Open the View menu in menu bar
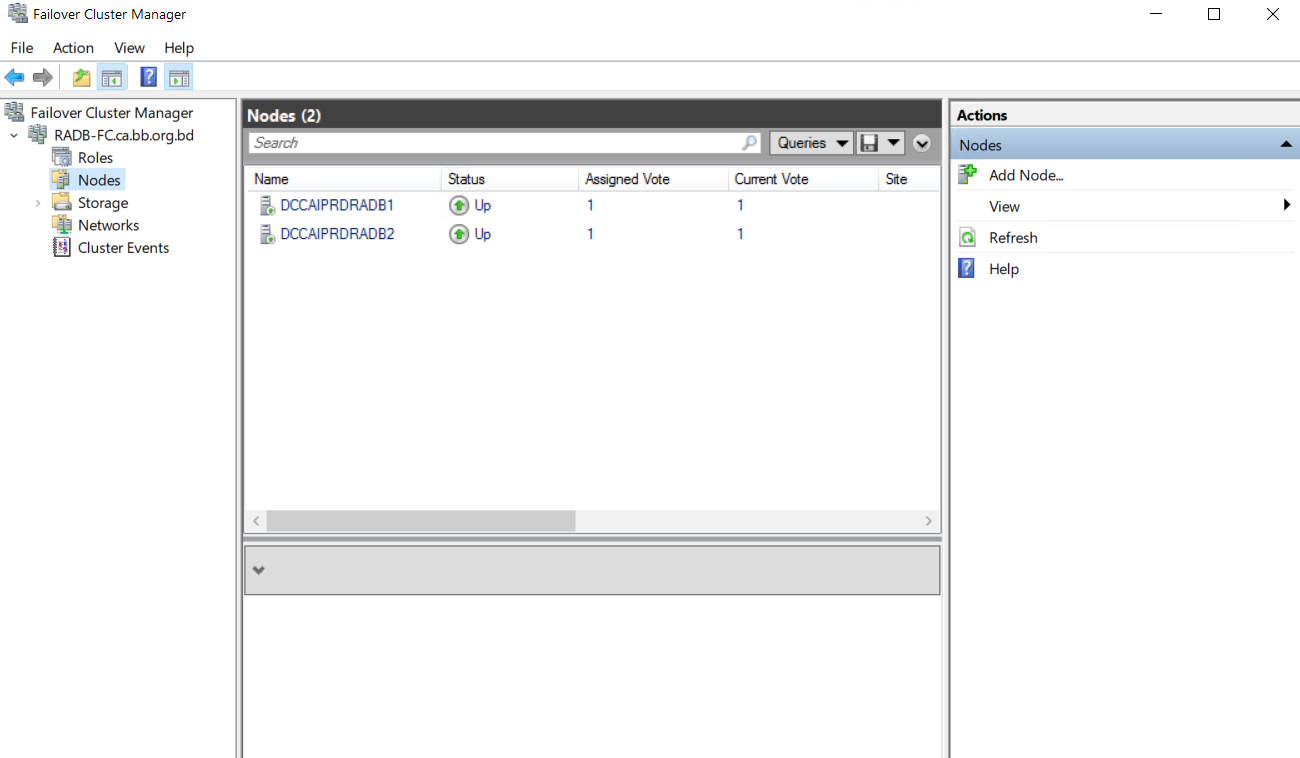The height and width of the screenshot is (758, 1300). click(x=129, y=48)
